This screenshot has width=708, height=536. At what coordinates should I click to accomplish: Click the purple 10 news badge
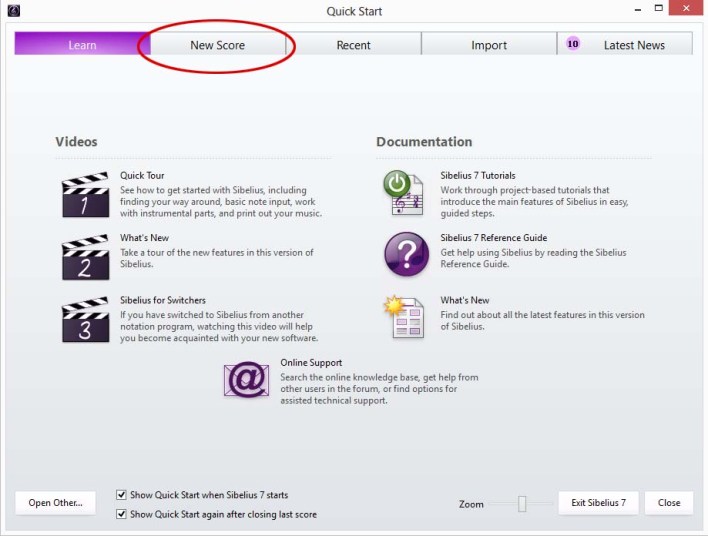tap(573, 44)
